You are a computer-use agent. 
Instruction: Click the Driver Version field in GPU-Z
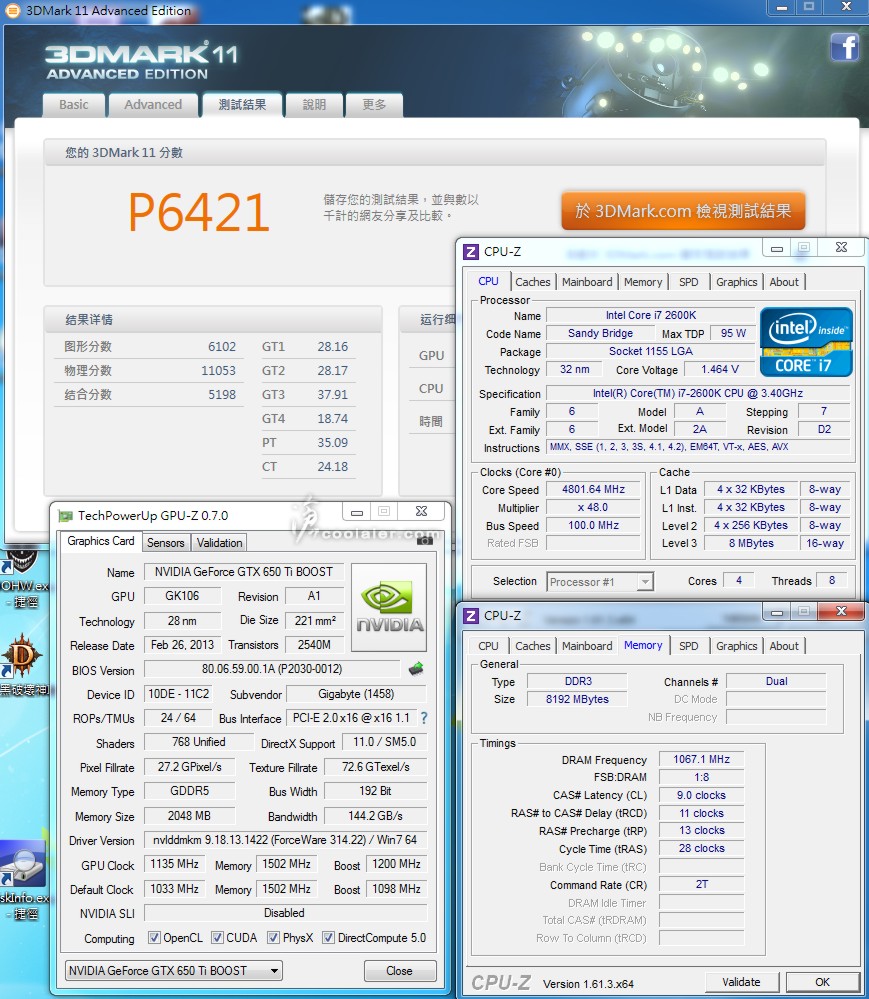pos(285,840)
